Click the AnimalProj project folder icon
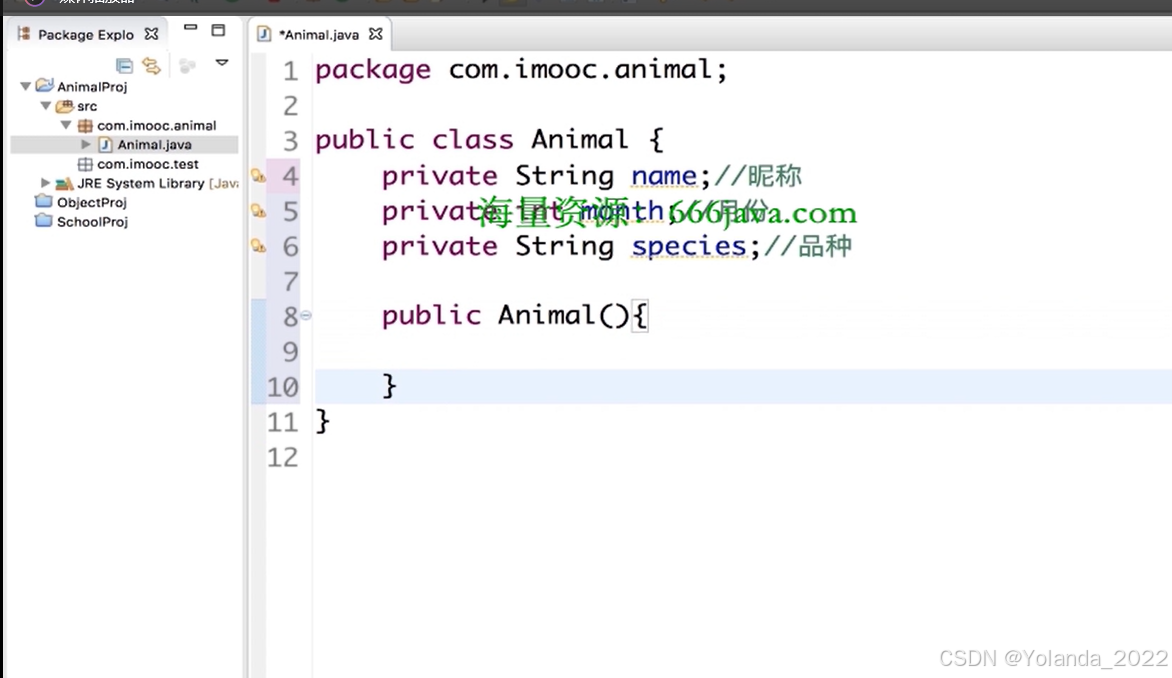 45,85
